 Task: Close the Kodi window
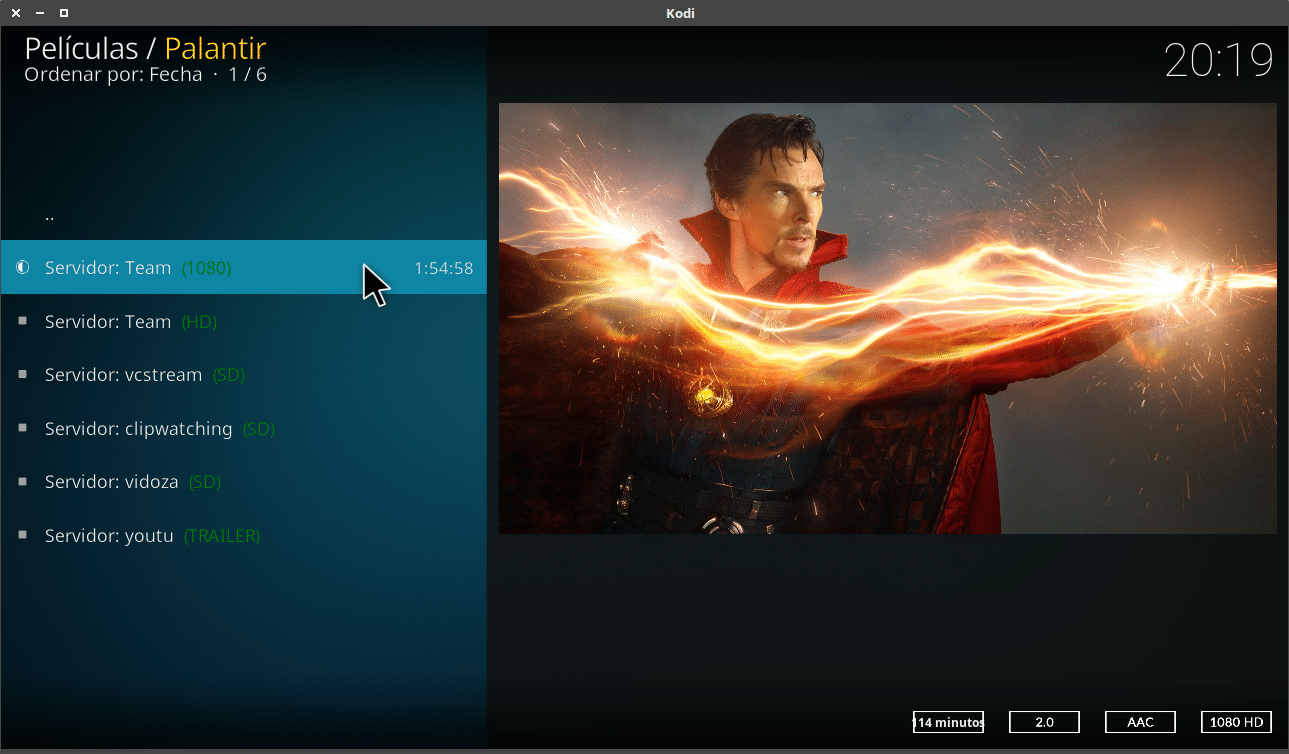point(16,13)
